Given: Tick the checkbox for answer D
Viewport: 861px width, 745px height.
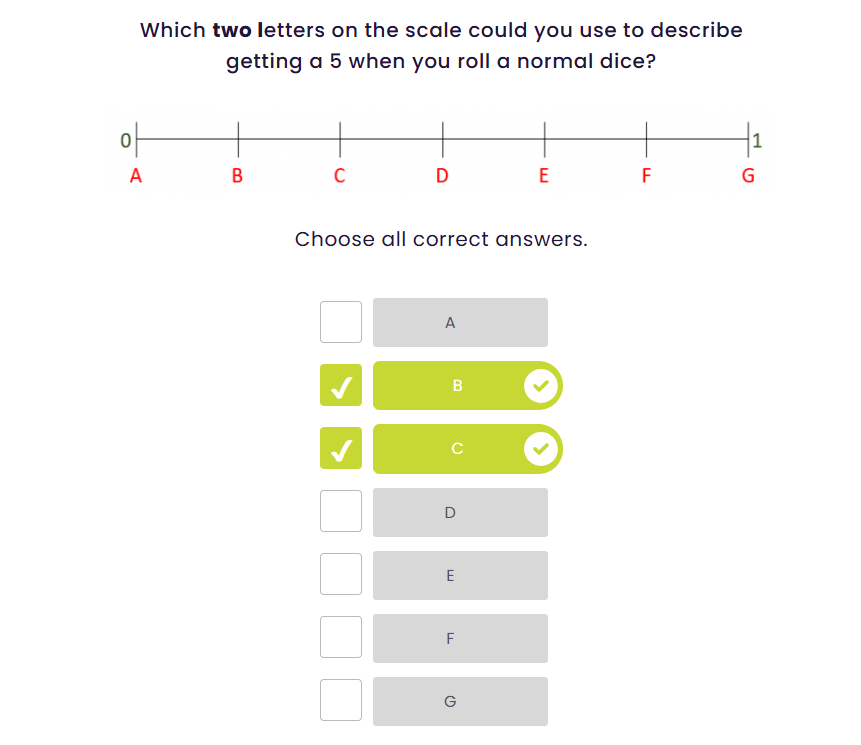Looking at the screenshot, I should pyautogui.click(x=341, y=512).
